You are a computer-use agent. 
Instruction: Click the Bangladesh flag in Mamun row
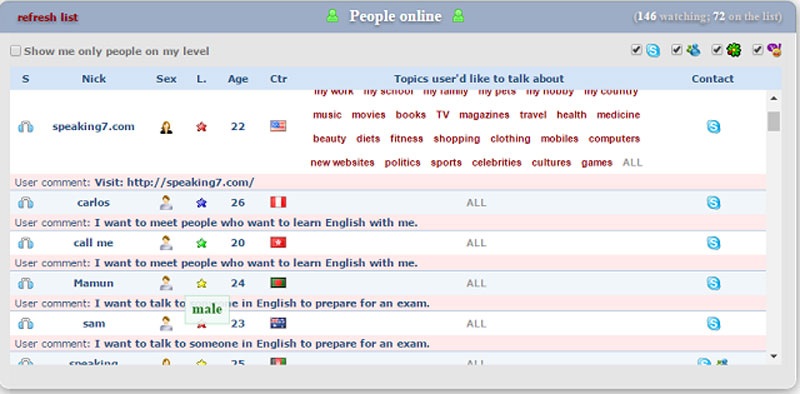click(278, 283)
